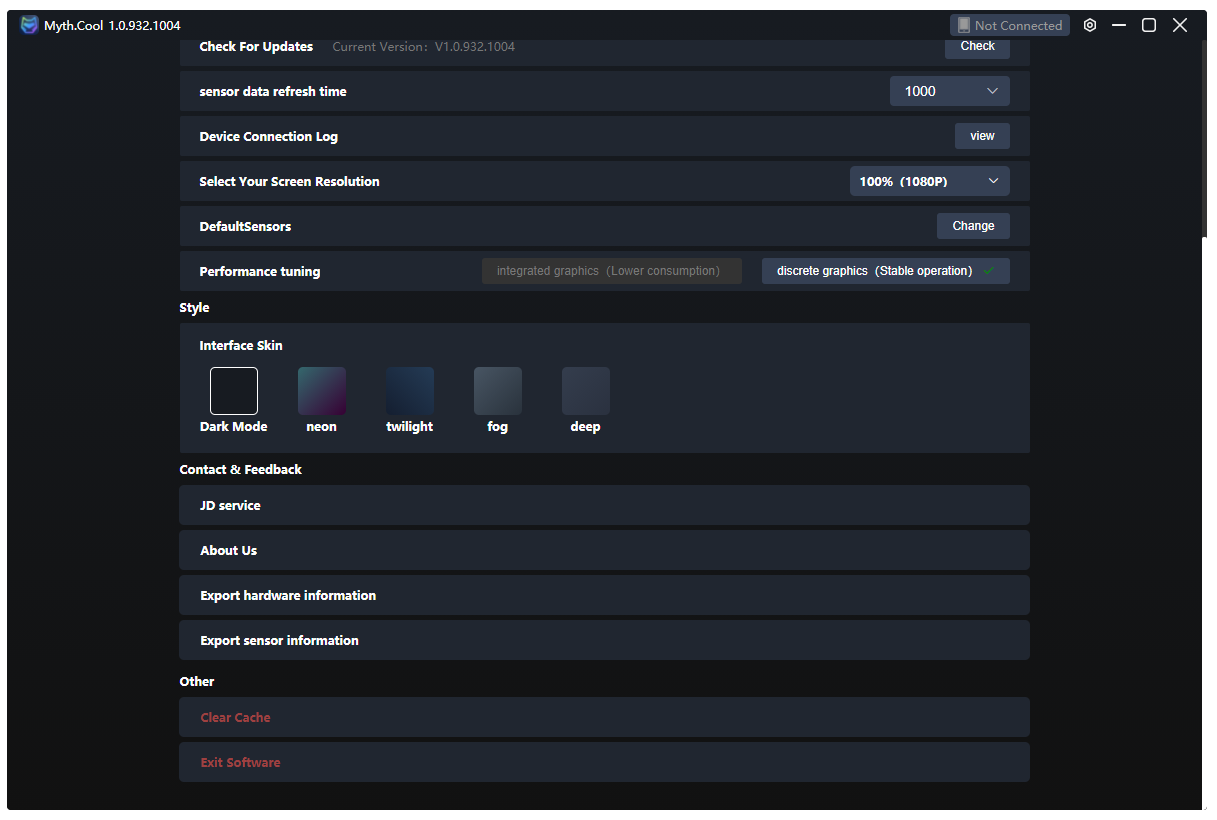This screenshot has width=1217, height=820.
Task: Select integrated graphics lower consumption mode
Action: (611, 271)
